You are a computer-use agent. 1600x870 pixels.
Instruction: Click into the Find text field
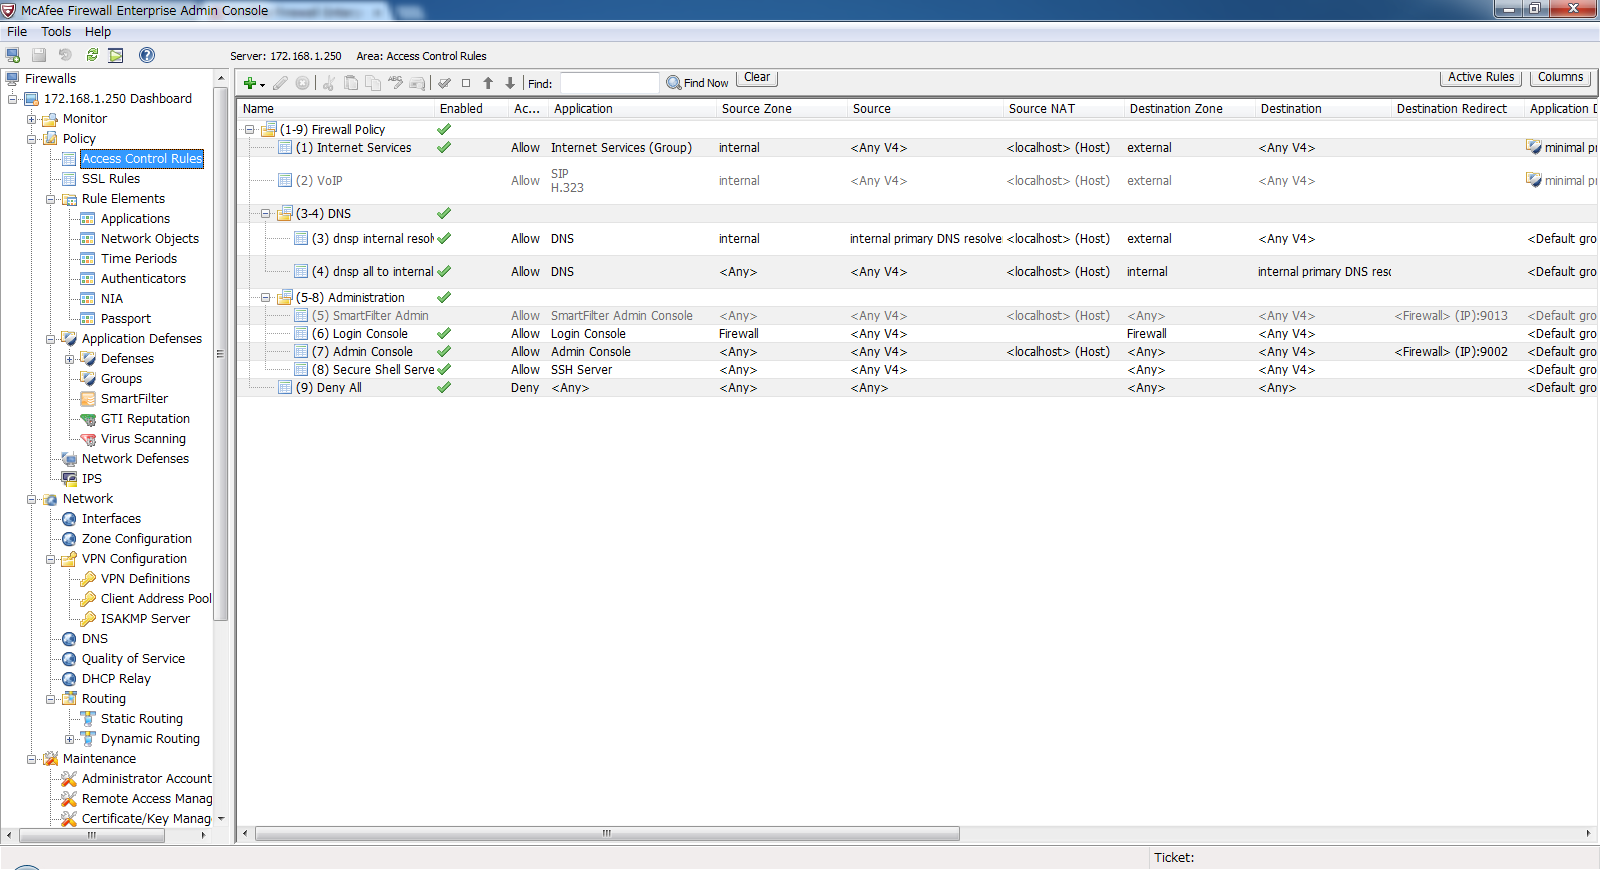pyautogui.click(x=608, y=83)
